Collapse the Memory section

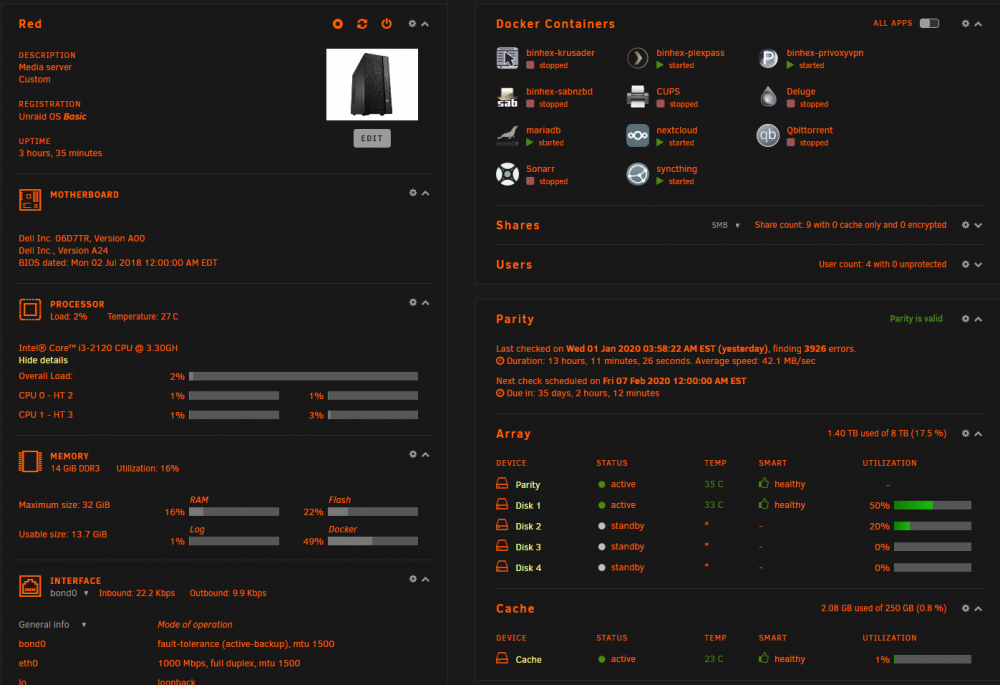tap(425, 455)
